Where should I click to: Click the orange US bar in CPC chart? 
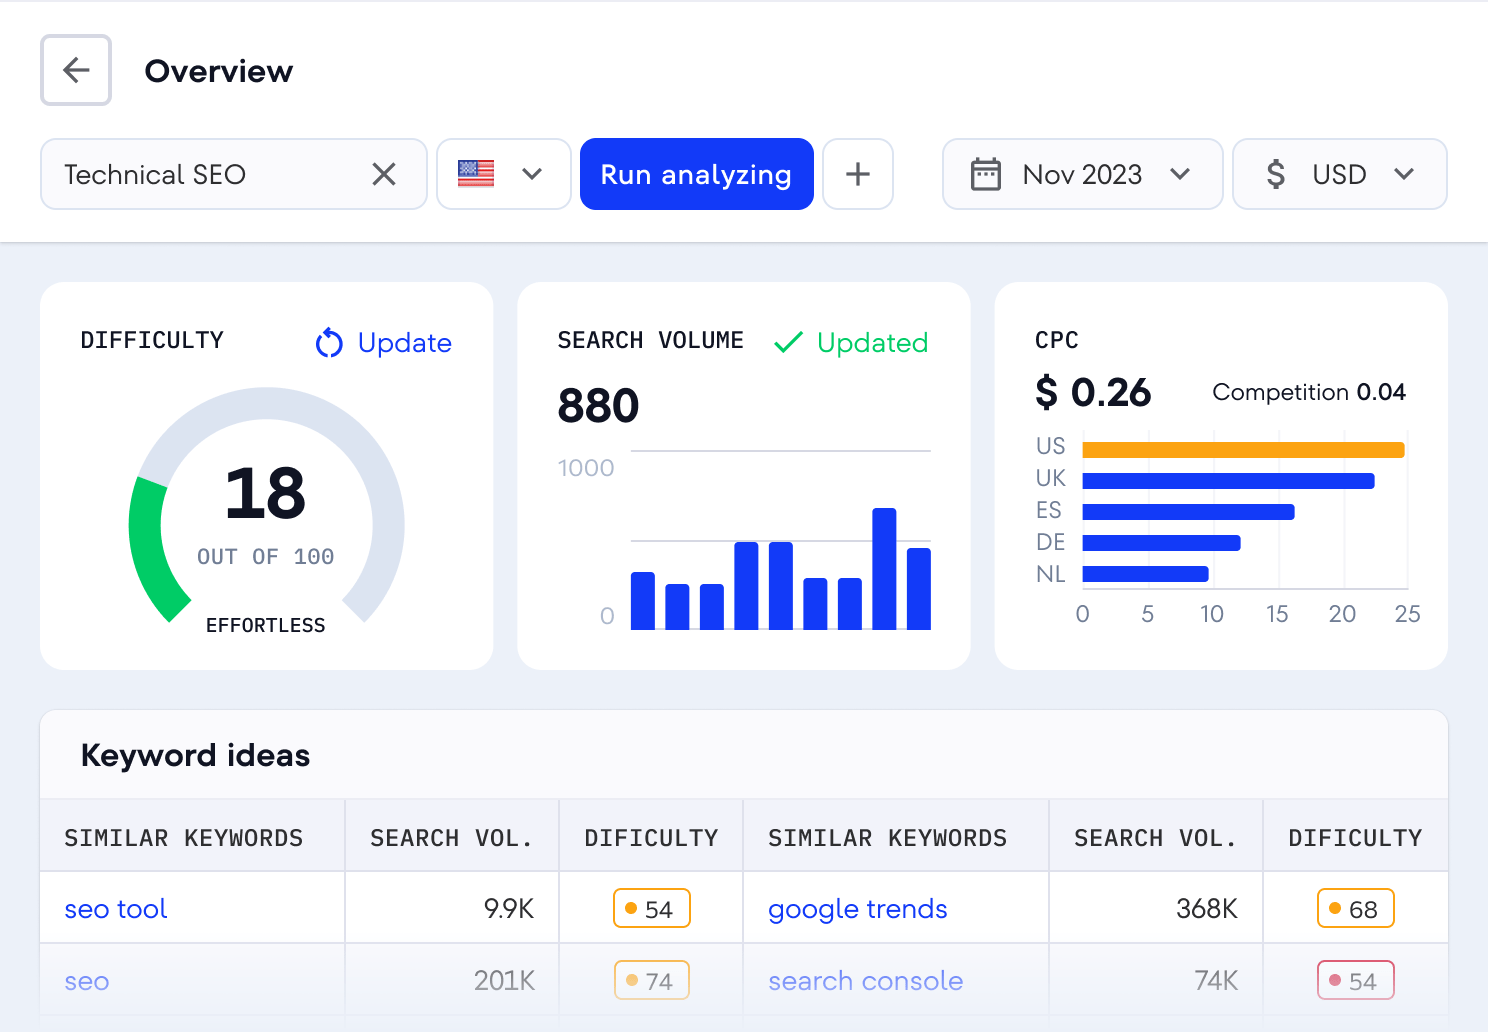1243,450
